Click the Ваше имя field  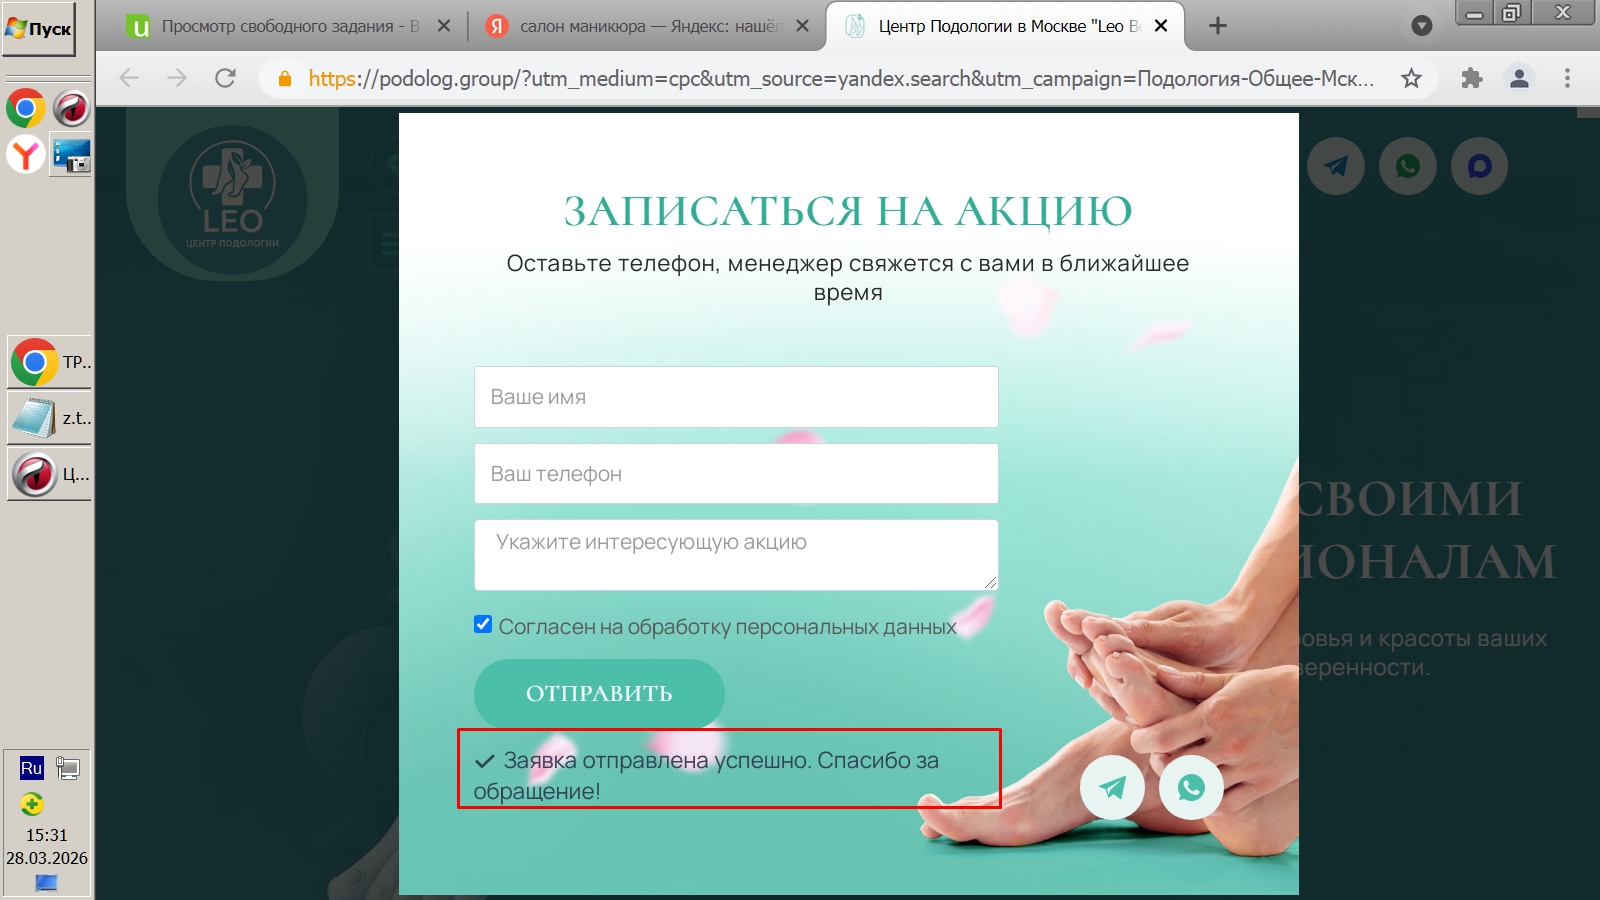pyautogui.click(x=736, y=397)
